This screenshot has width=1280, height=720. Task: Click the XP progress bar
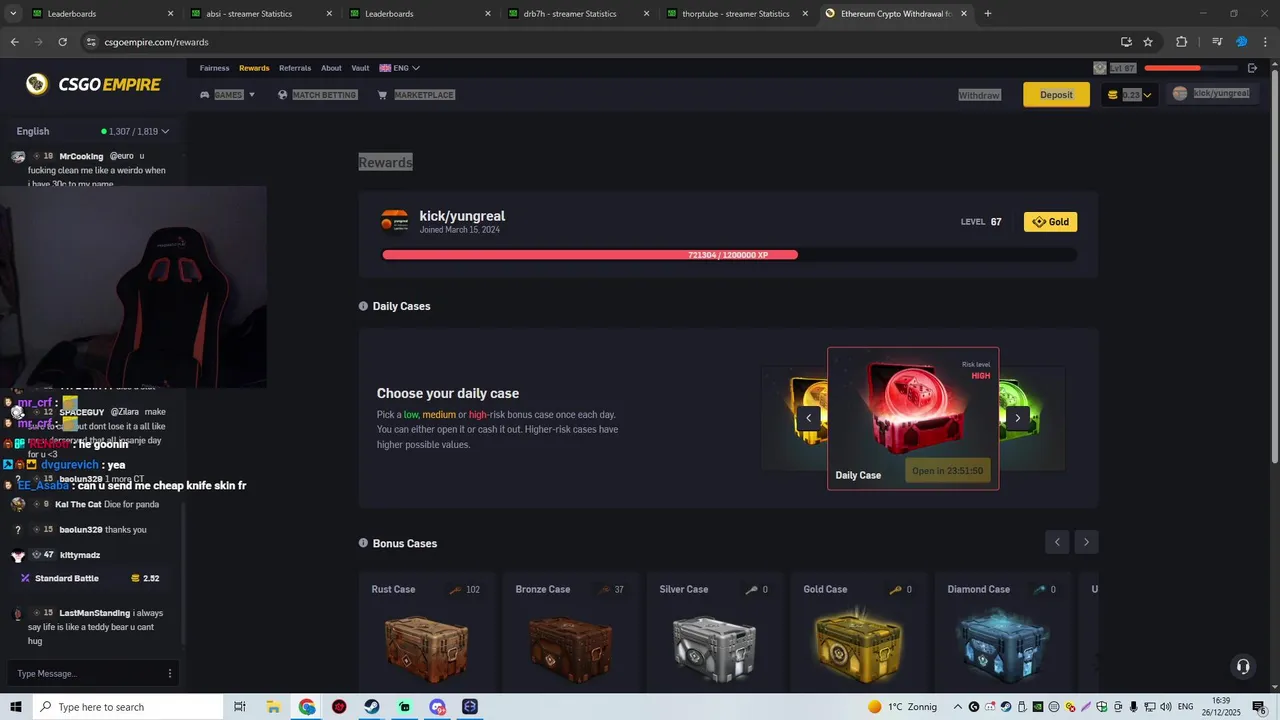(x=728, y=255)
